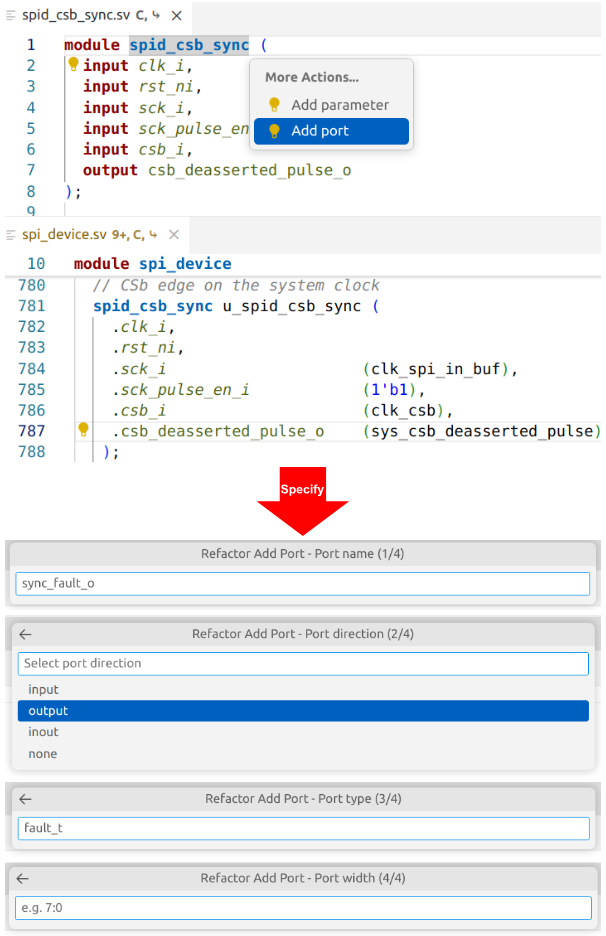606x936 pixels.
Task: Click the port type field with fault_t
Action: pos(302,828)
